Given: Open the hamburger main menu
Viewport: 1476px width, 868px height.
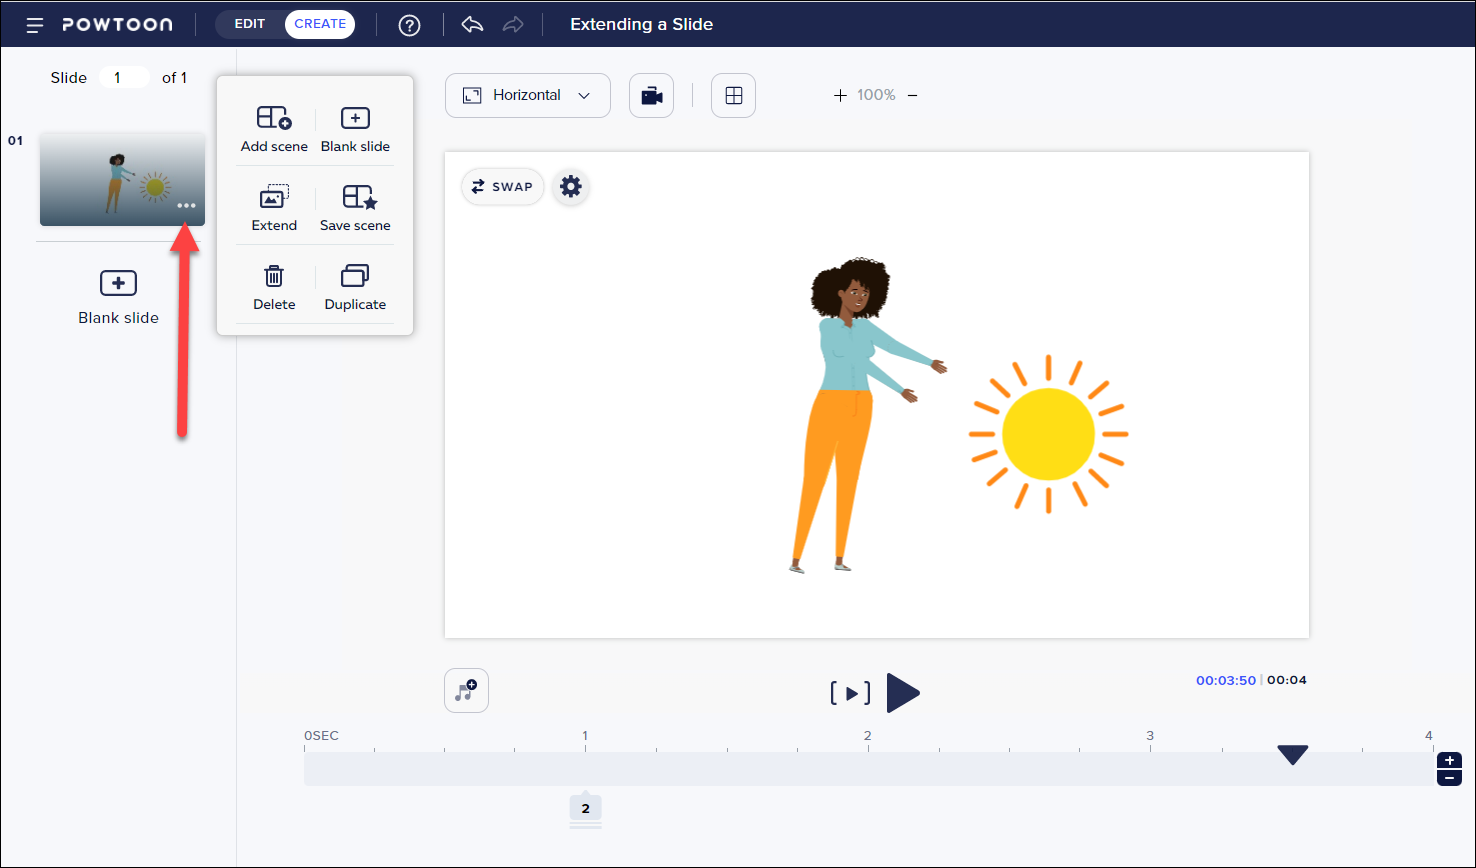Looking at the screenshot, I should coord(35,25).
